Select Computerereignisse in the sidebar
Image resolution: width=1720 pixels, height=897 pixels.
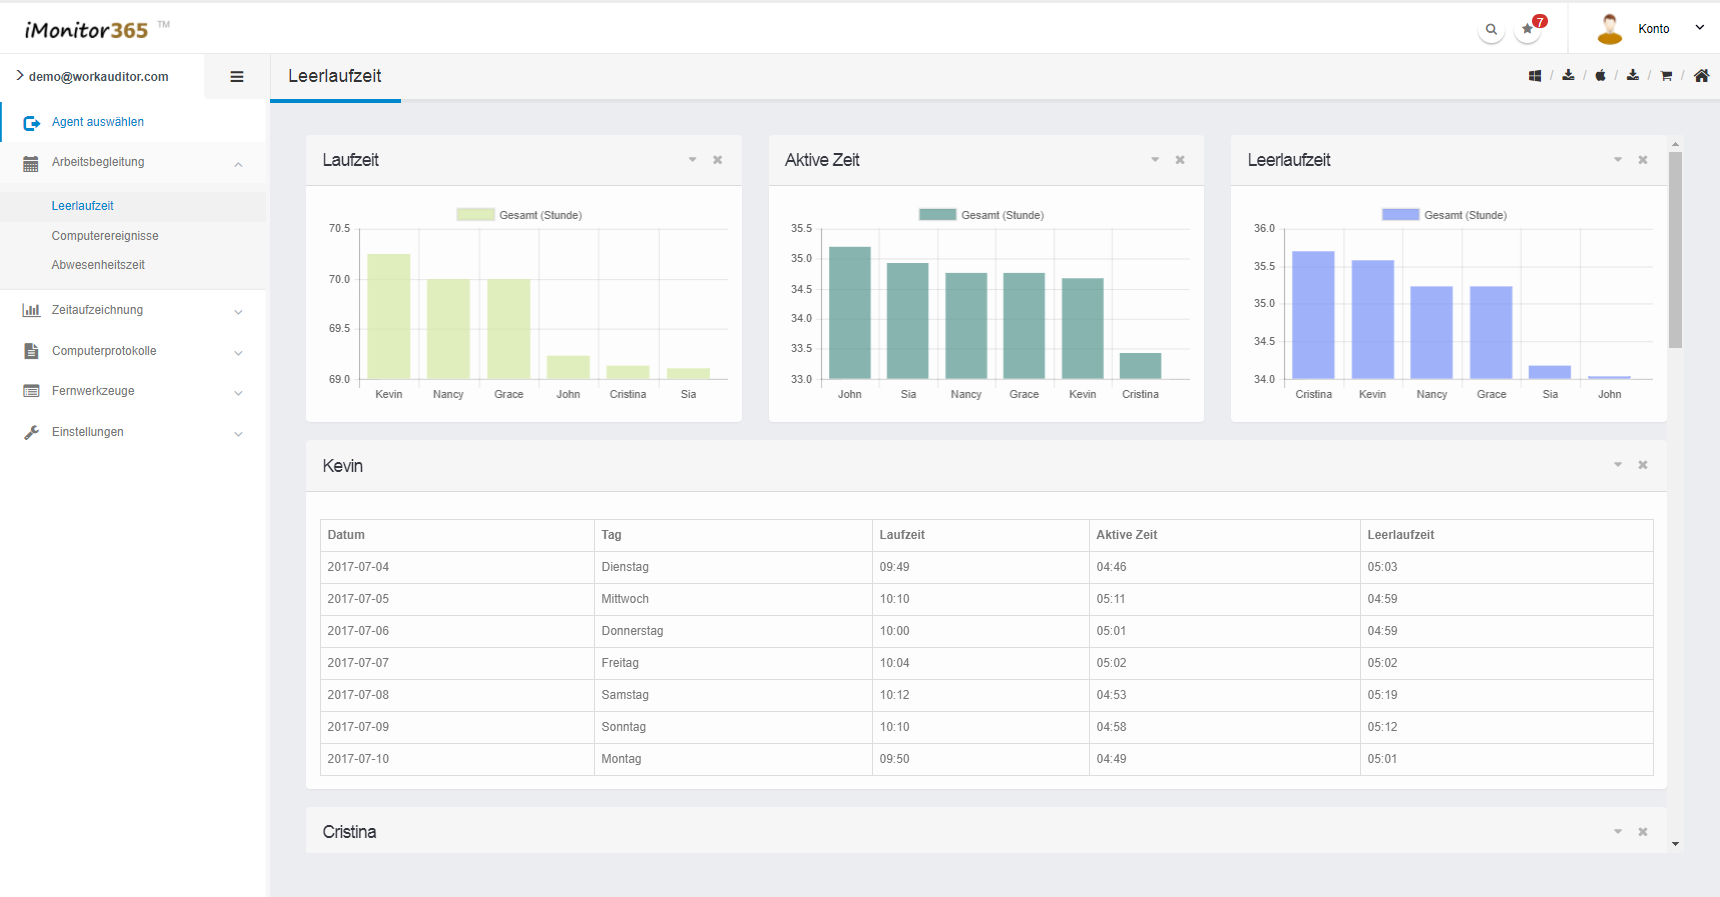click(105, 236)
